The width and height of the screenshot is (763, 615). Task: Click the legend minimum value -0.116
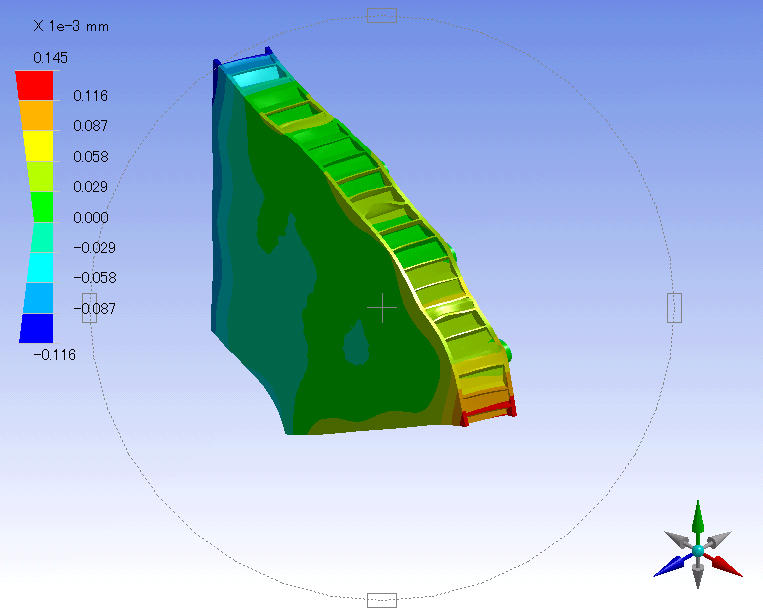point(54,355)
